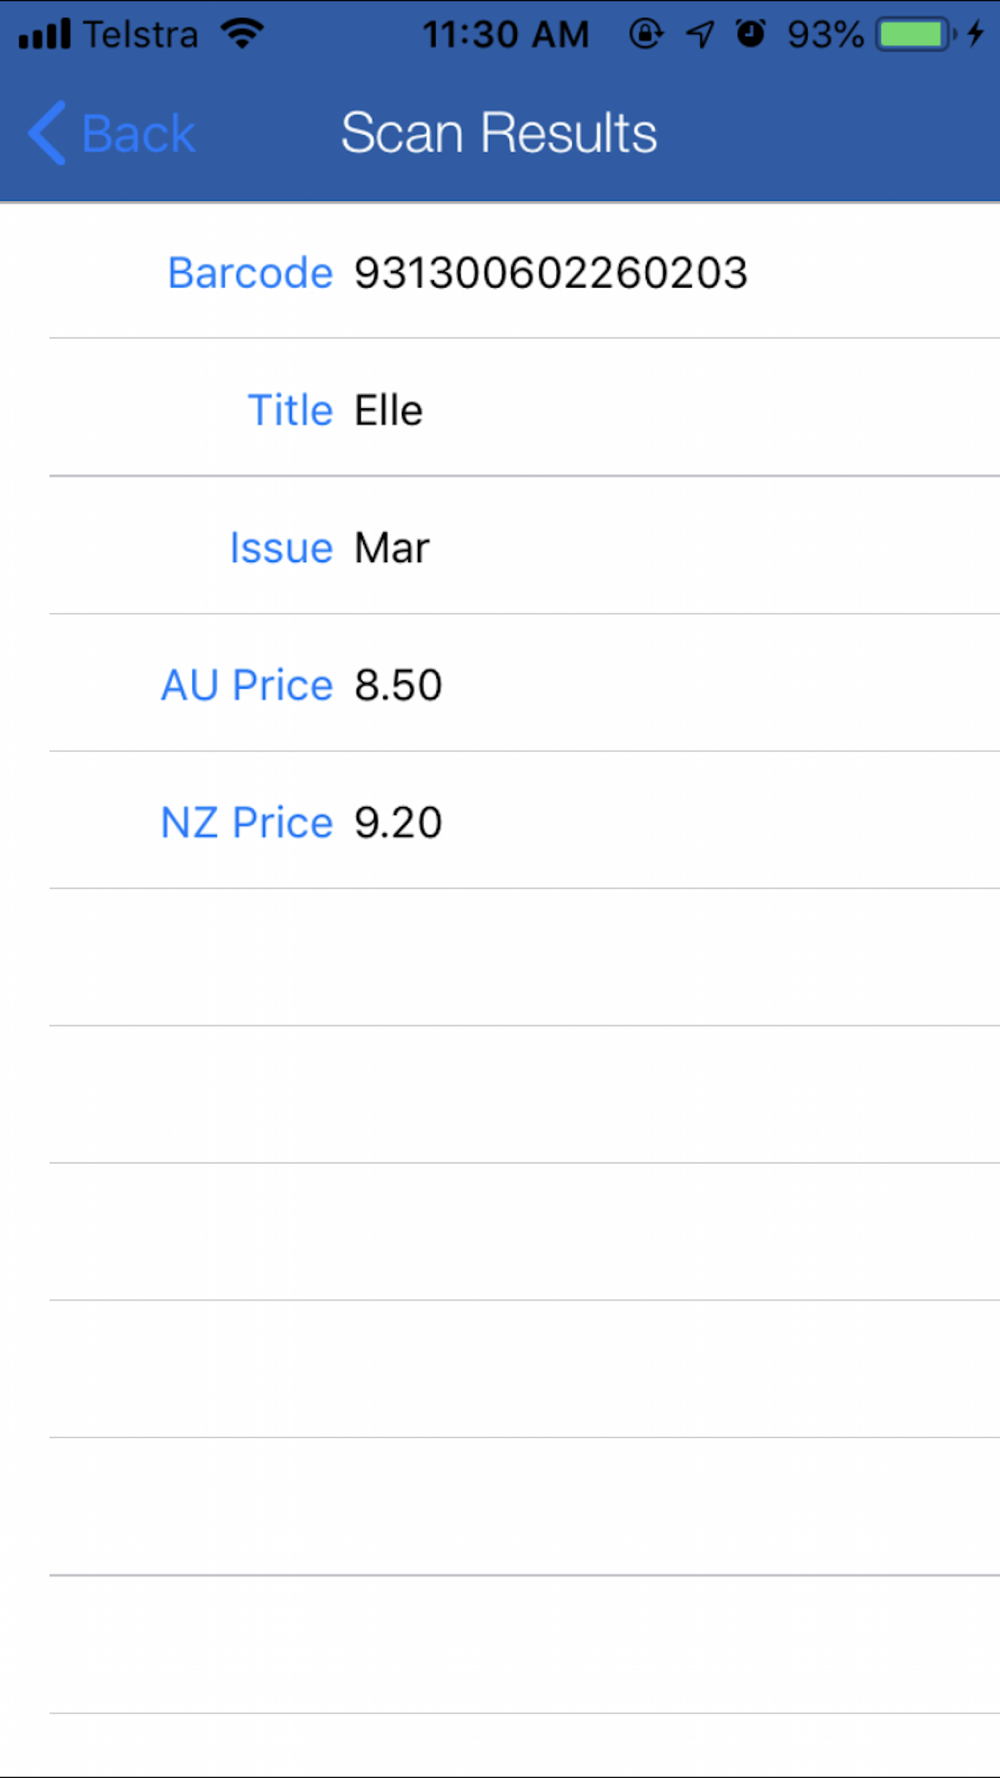The width and height of the screenshot is (1000, 1778).
Task: Tap the location services arrow icon
Action: [700, 35]
